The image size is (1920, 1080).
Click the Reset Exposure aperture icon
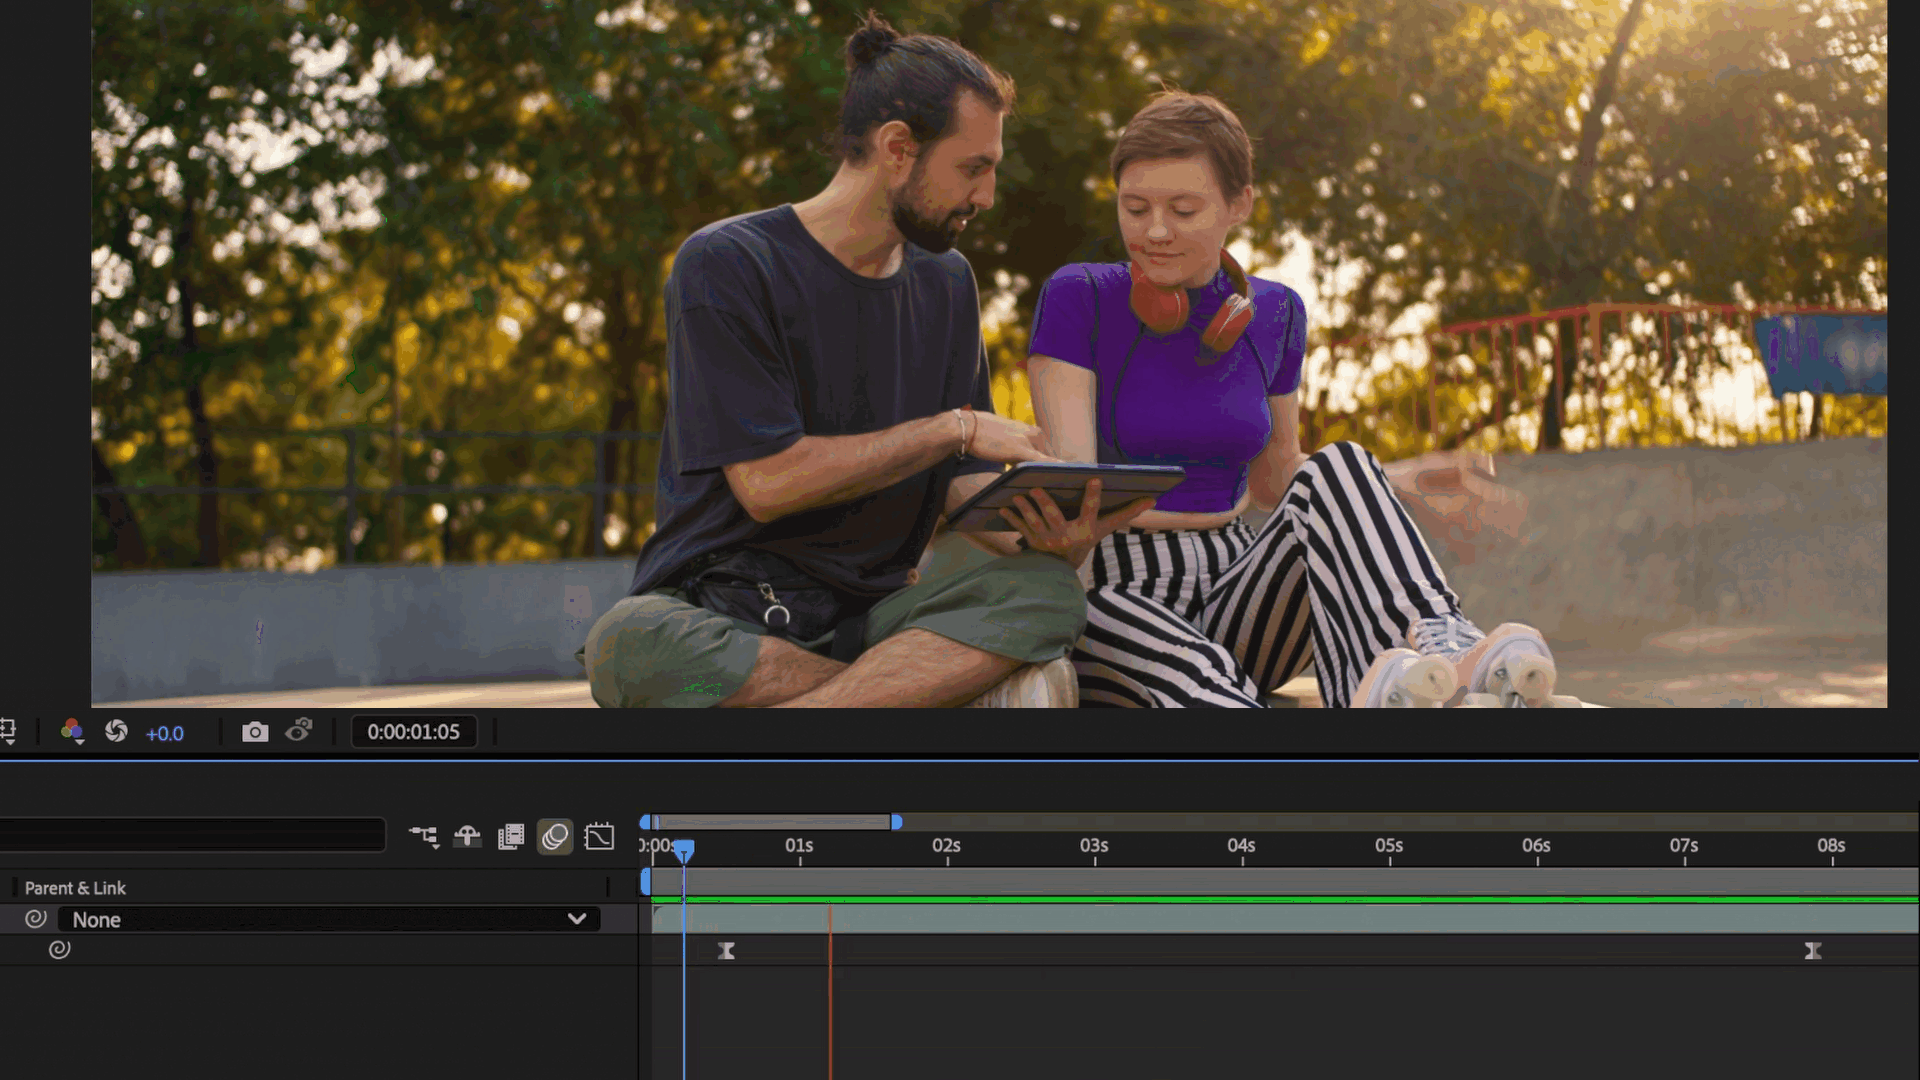point(116,731)
